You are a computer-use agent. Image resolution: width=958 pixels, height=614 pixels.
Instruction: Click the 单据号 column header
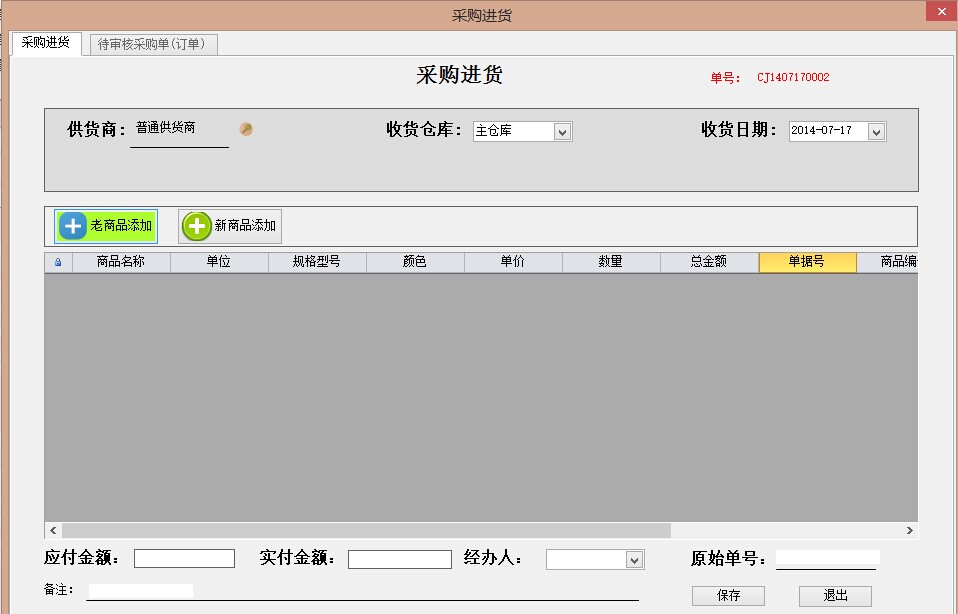point(807,262)
